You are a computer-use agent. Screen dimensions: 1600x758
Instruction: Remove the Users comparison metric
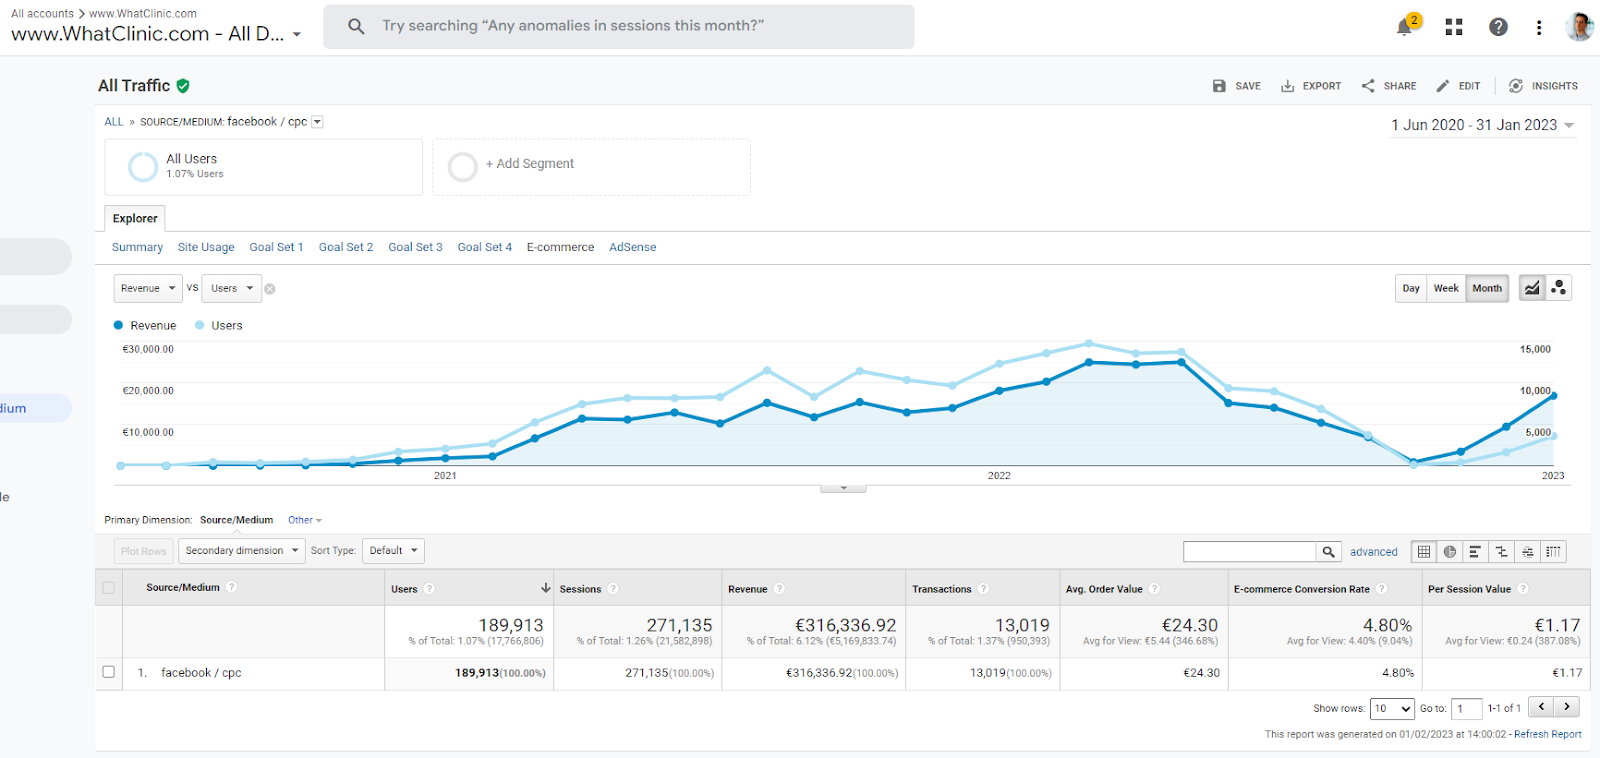[270, 289]
